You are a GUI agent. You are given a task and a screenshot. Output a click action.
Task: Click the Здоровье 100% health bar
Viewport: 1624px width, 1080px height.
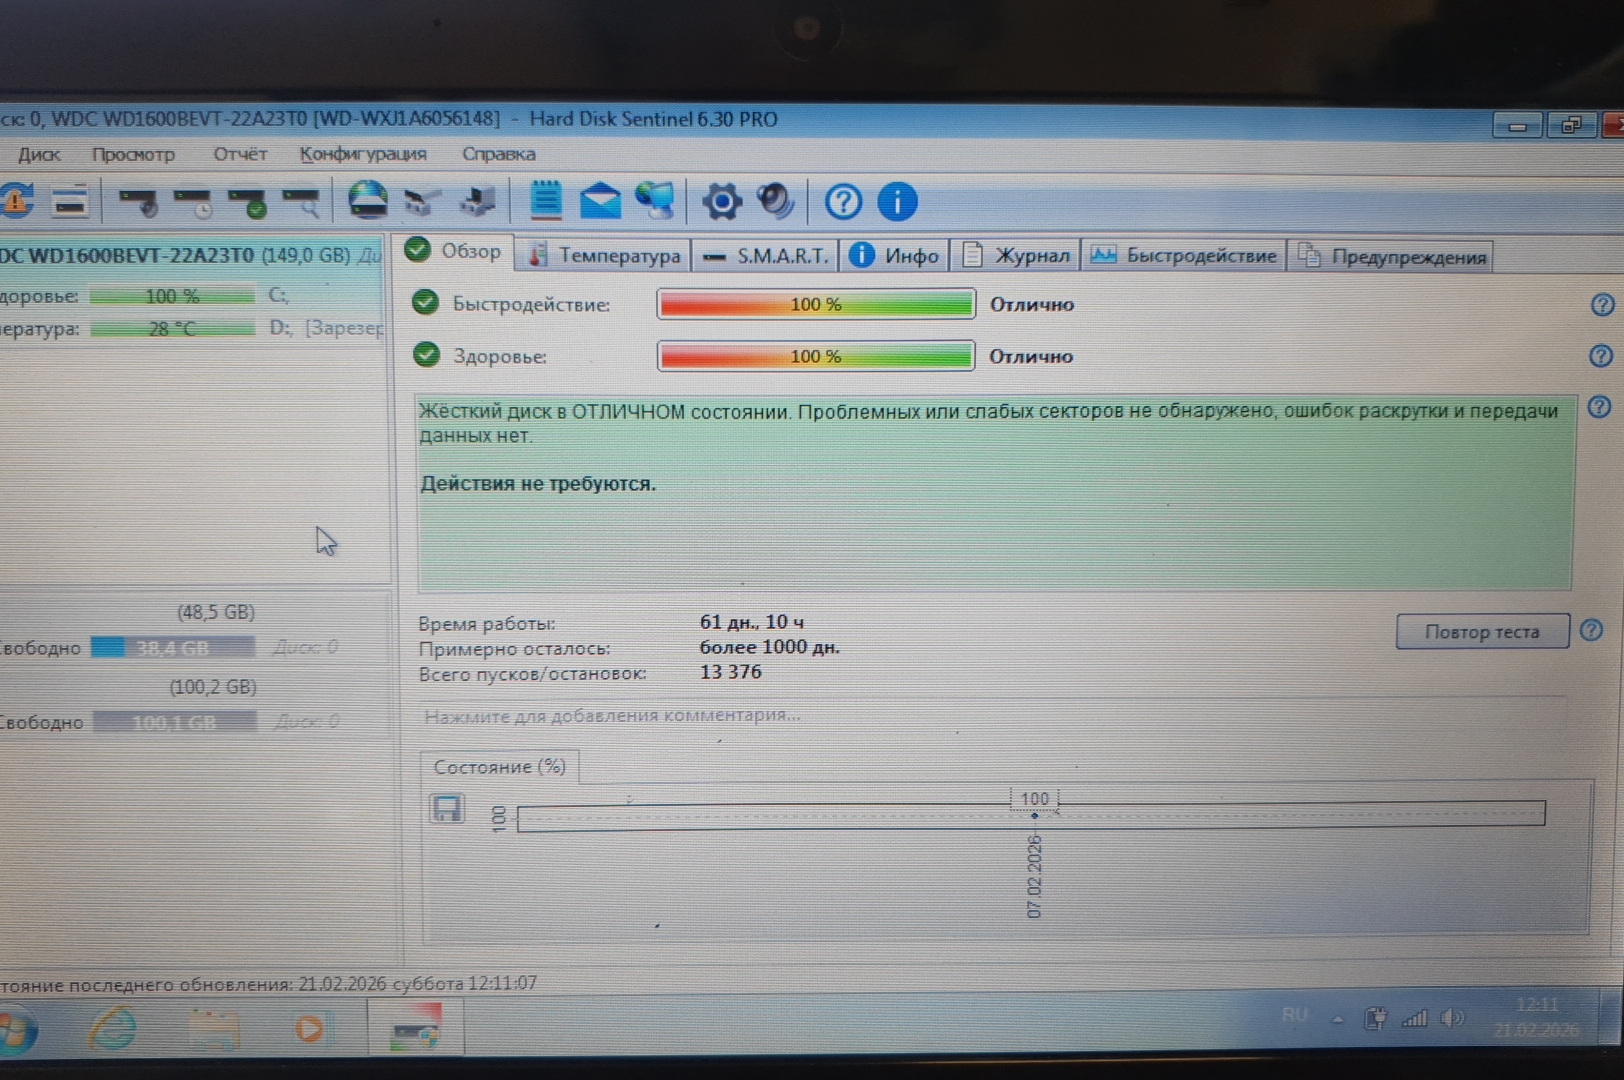pyautogui.click(x=815, y=356)
